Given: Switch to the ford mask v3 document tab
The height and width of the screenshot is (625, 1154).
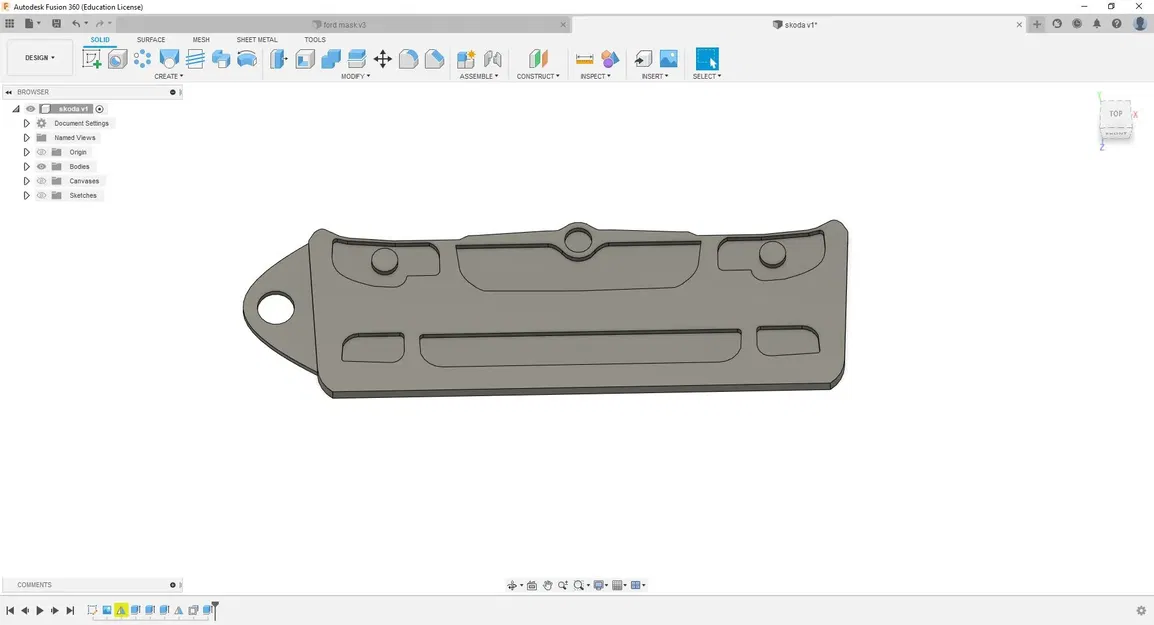Looking at the screenshot, I should (x=344, y=24).
